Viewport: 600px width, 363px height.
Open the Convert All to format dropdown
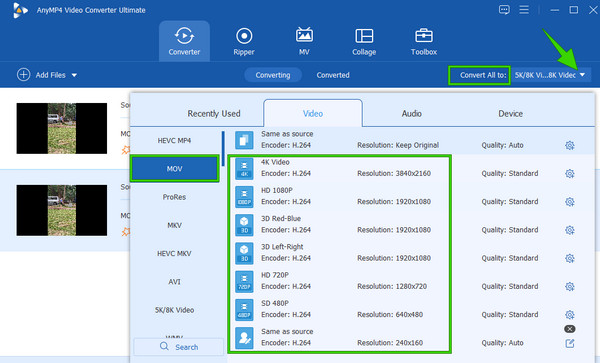click(551, 75)
